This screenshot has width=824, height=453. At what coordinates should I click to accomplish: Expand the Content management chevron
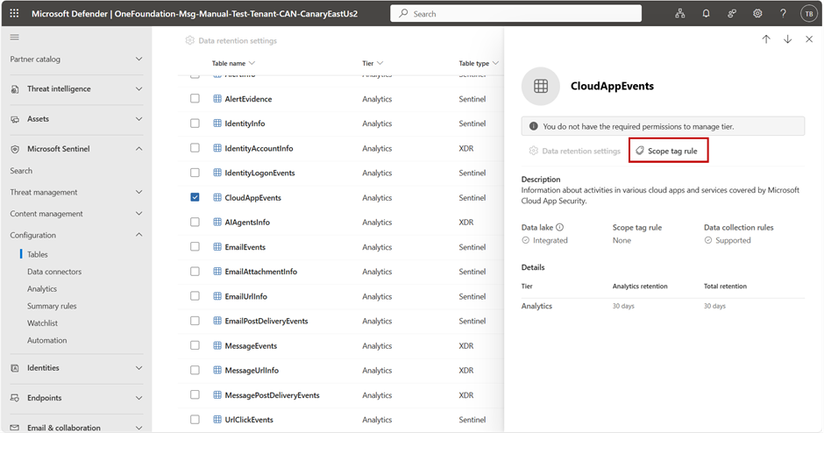pyautogui.click(x=139, y=213)
